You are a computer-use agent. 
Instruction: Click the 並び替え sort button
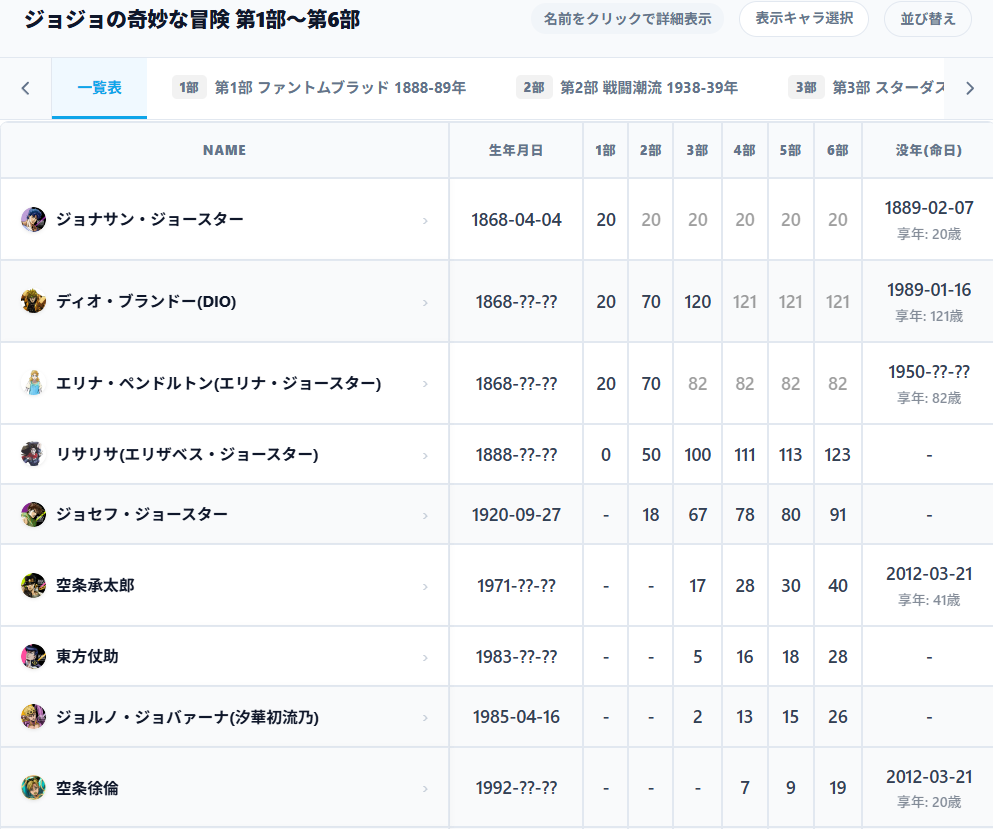(928, 19)
